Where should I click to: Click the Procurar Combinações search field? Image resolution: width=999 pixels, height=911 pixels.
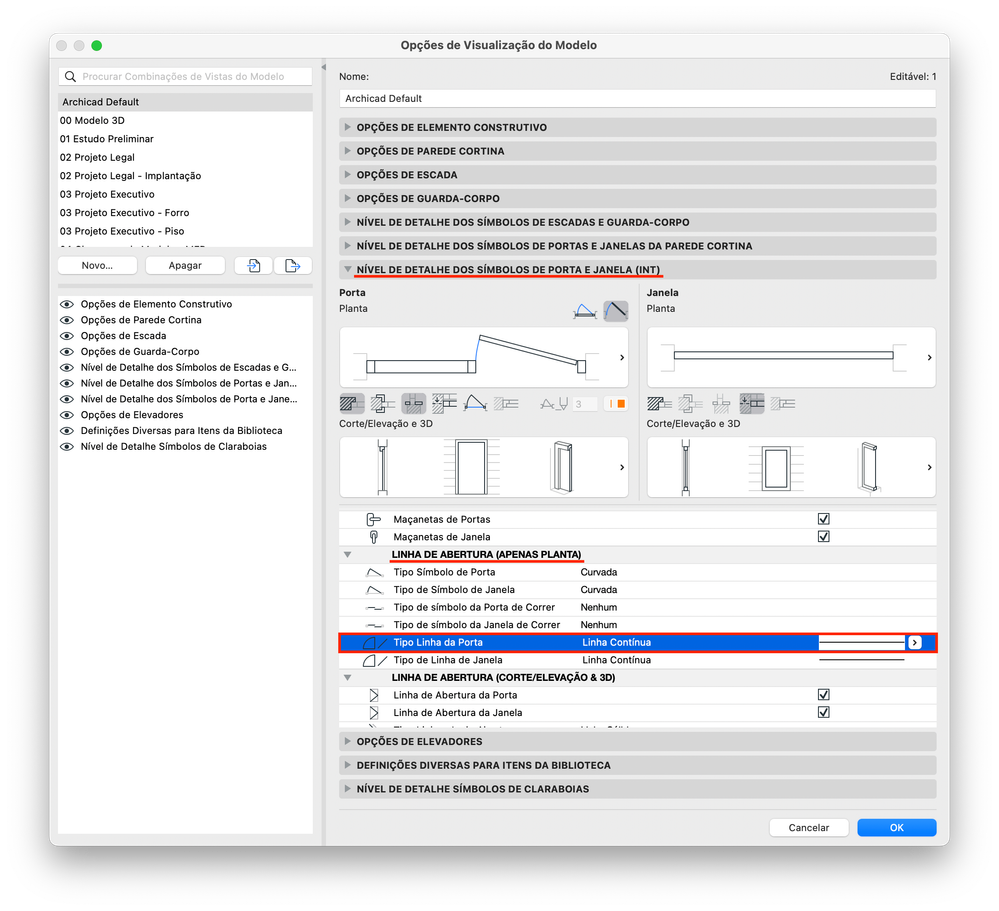[x=185, y=76]
